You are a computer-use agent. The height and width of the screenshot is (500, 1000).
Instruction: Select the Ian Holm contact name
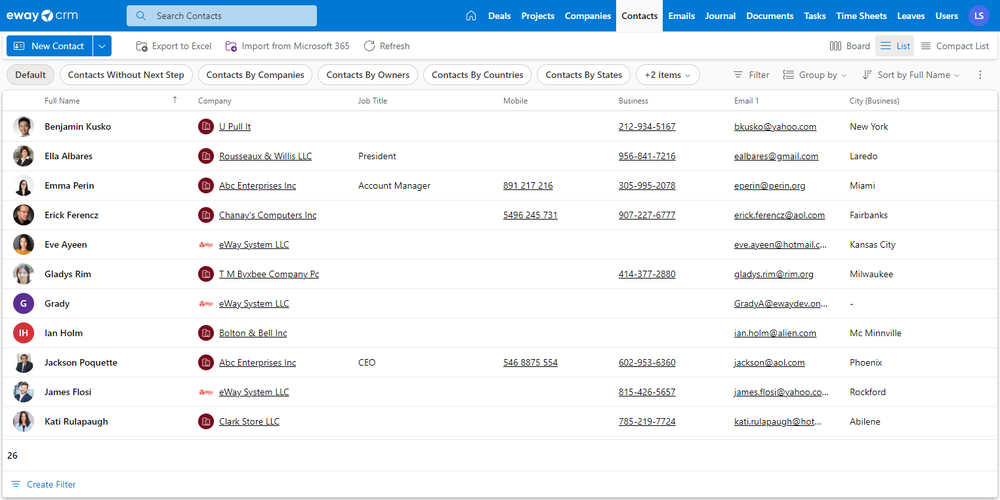coord(63,333)
